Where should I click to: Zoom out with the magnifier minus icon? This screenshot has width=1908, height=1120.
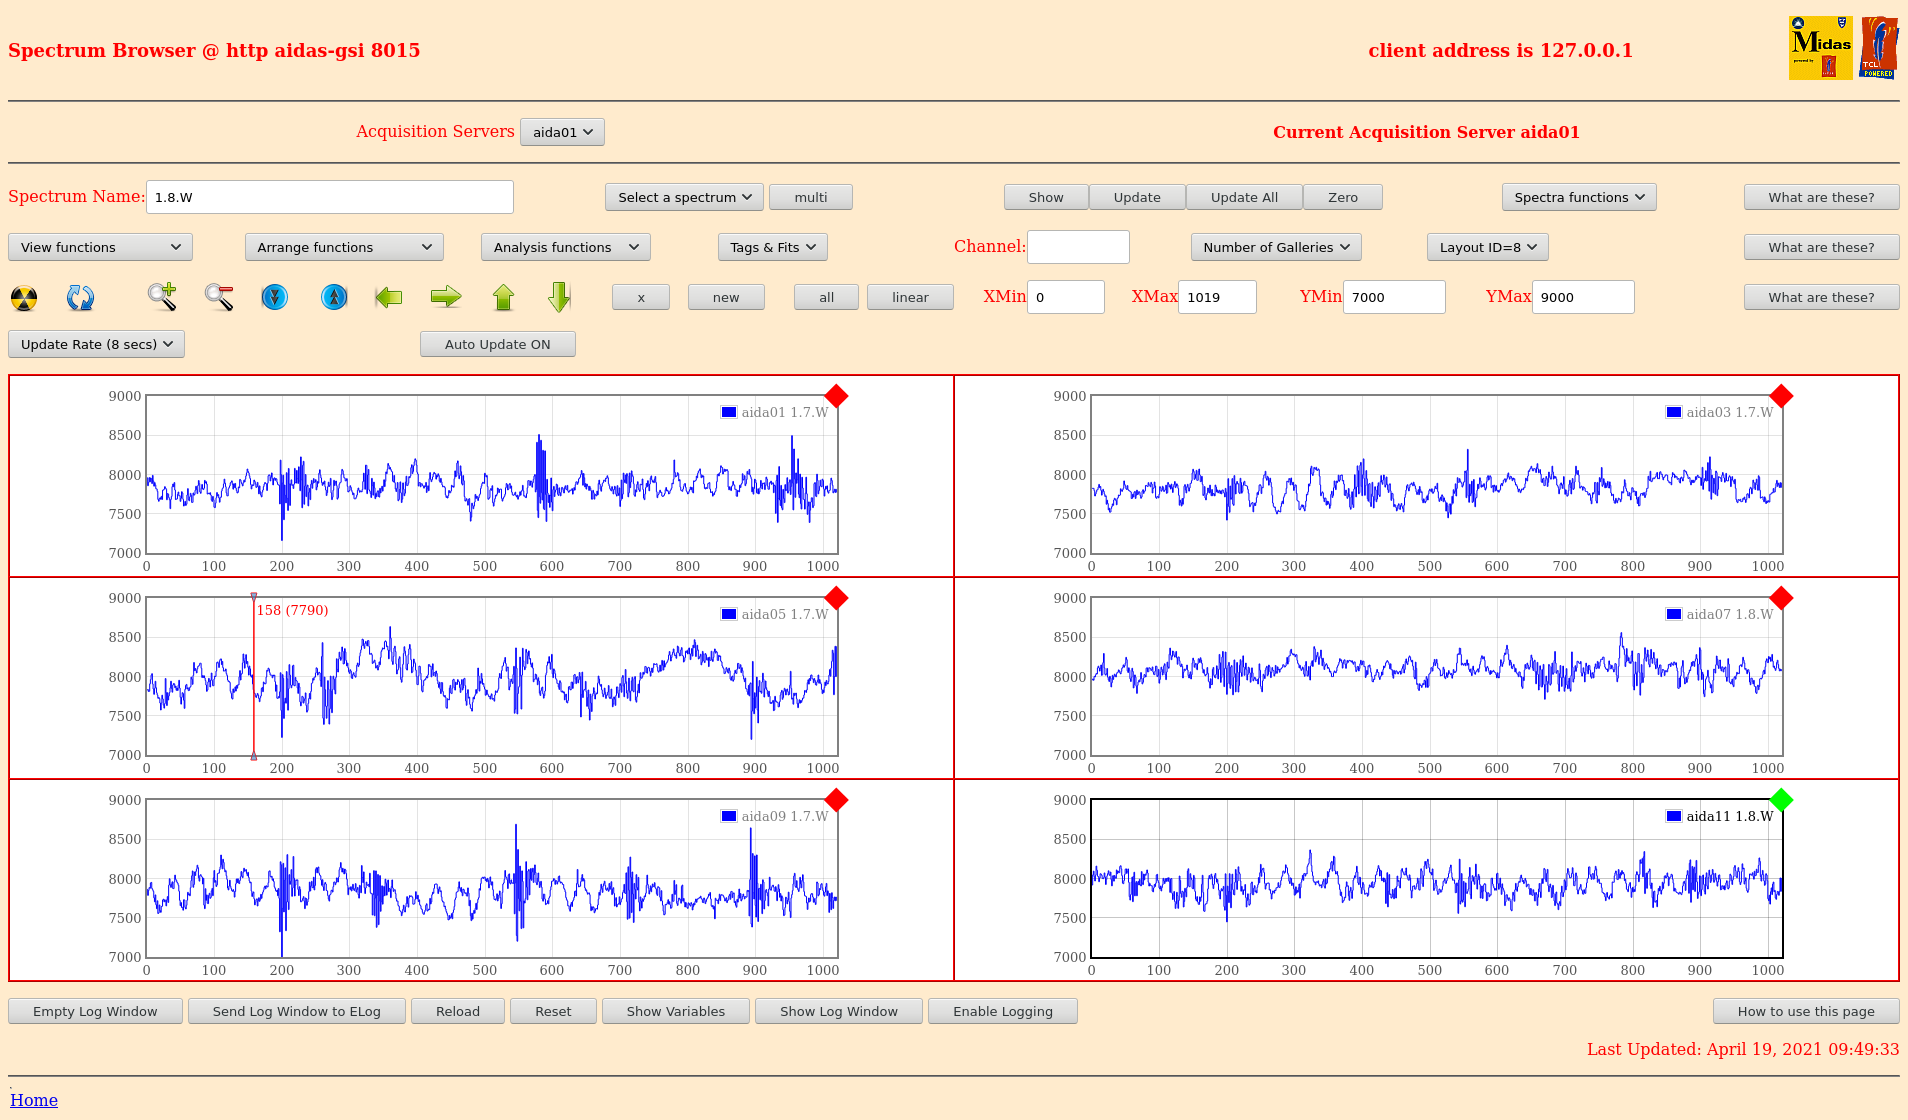(219, 297)
